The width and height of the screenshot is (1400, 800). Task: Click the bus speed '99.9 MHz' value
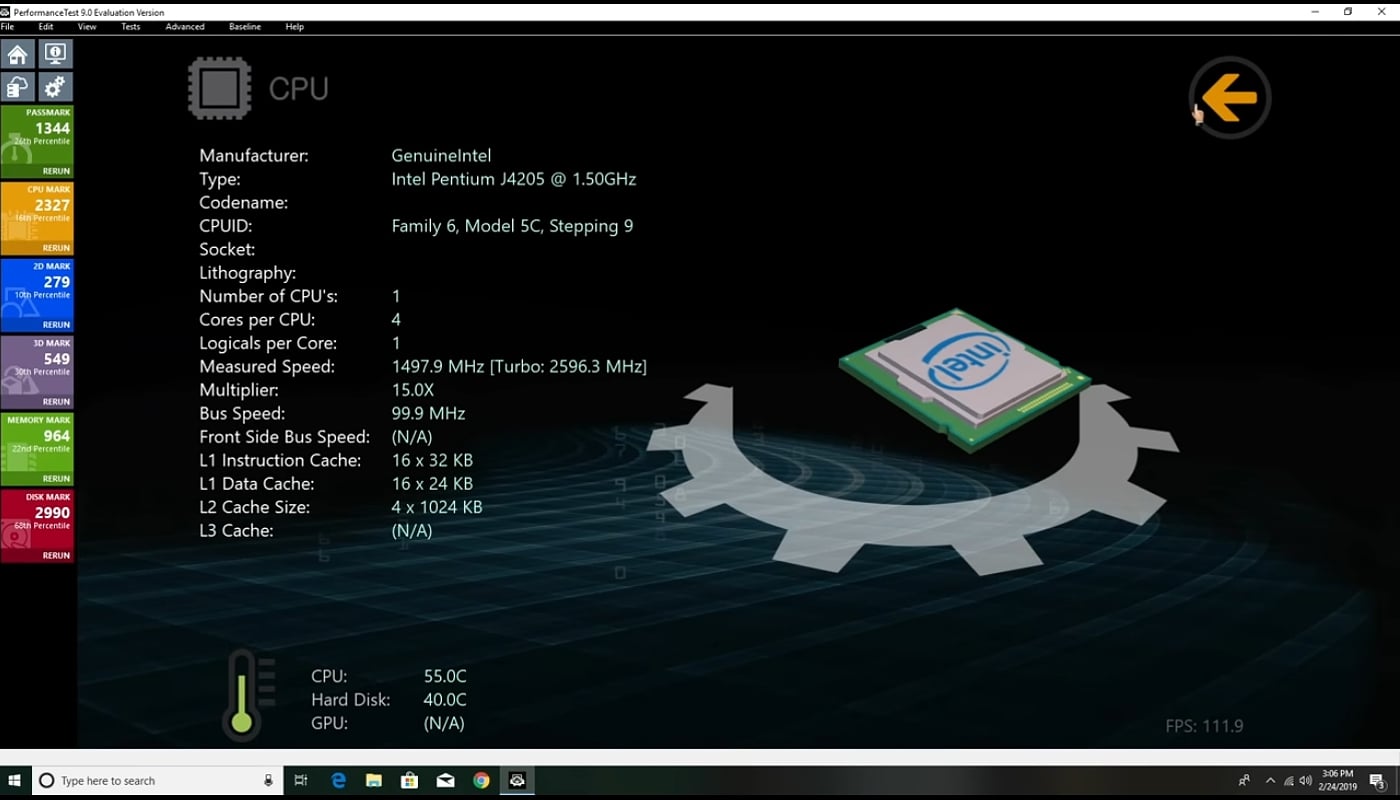428,413
